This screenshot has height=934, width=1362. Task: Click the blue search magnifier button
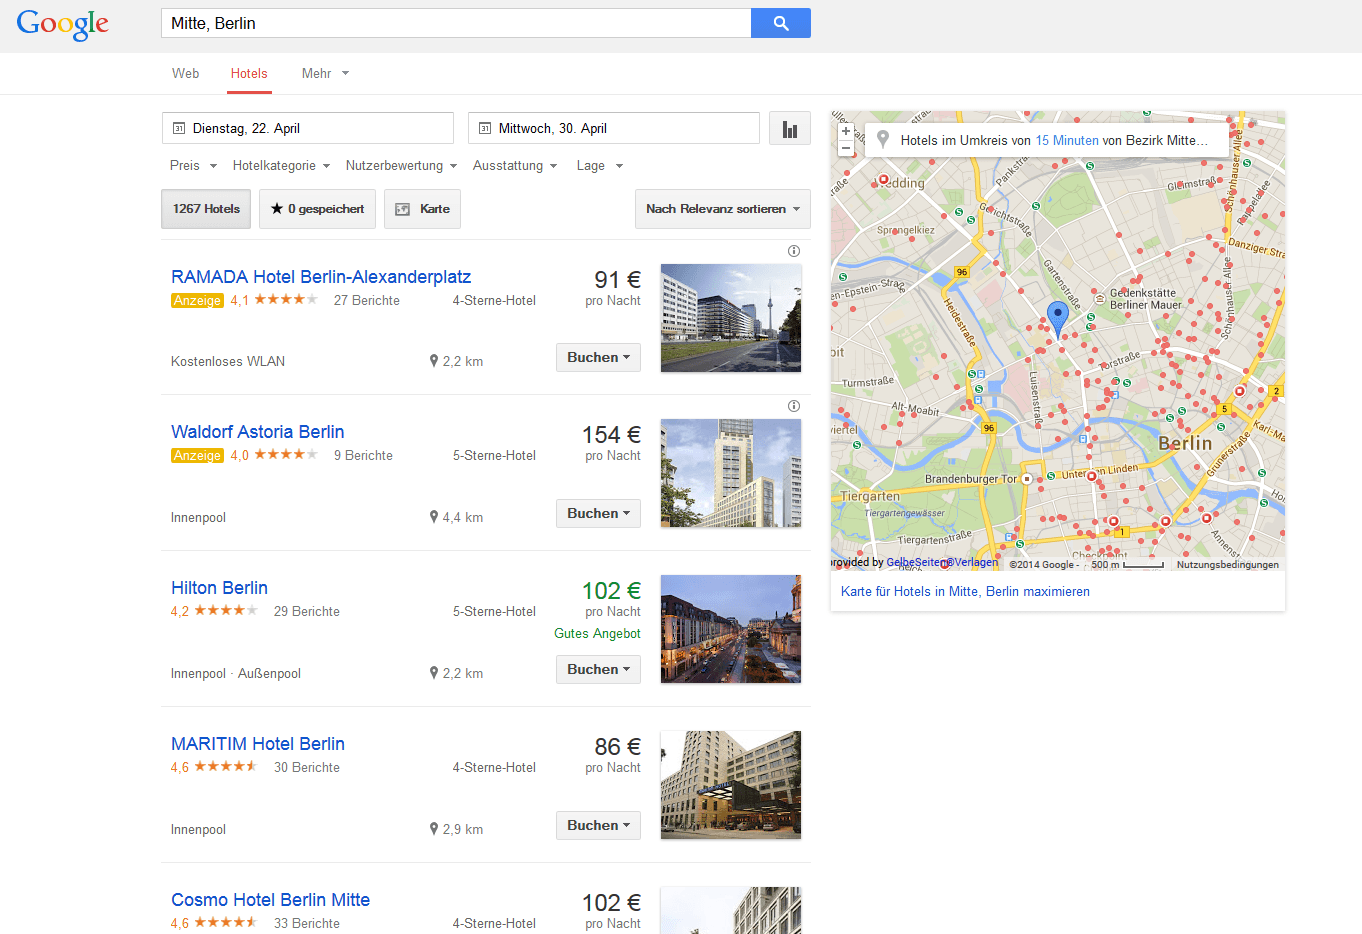point(781,23)
